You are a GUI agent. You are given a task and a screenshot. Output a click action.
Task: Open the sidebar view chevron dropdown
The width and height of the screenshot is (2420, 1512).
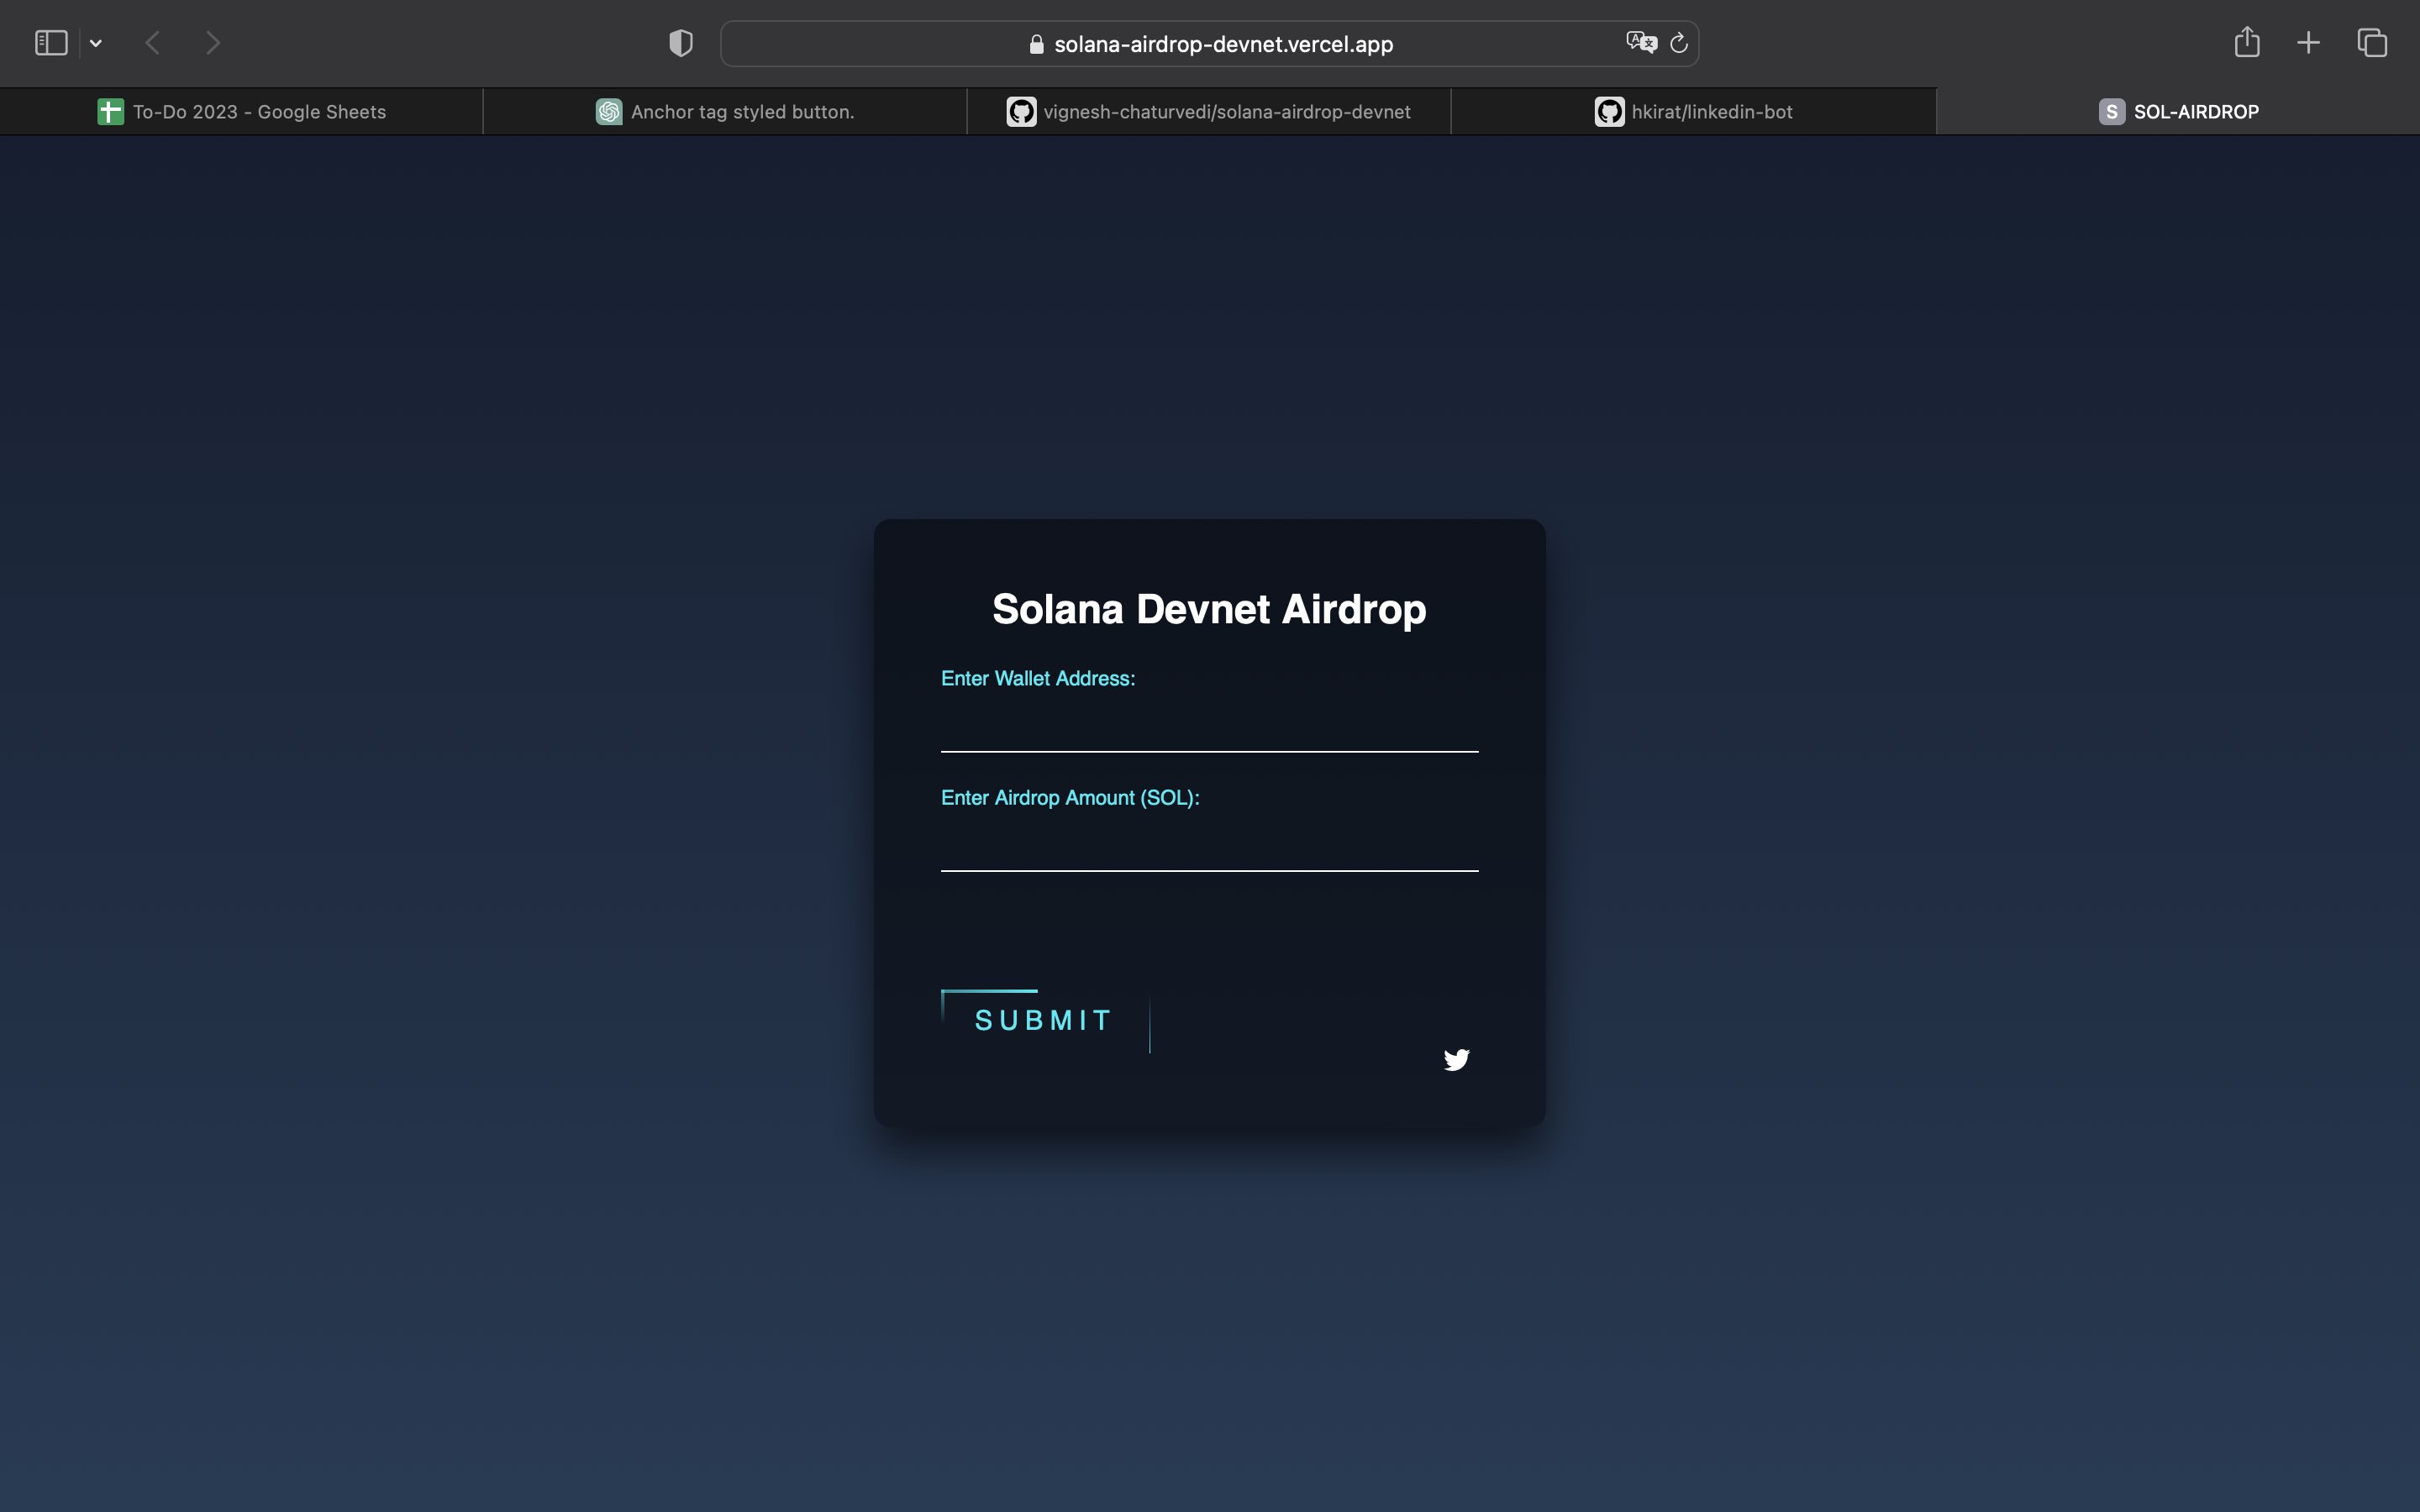[96, 42]
